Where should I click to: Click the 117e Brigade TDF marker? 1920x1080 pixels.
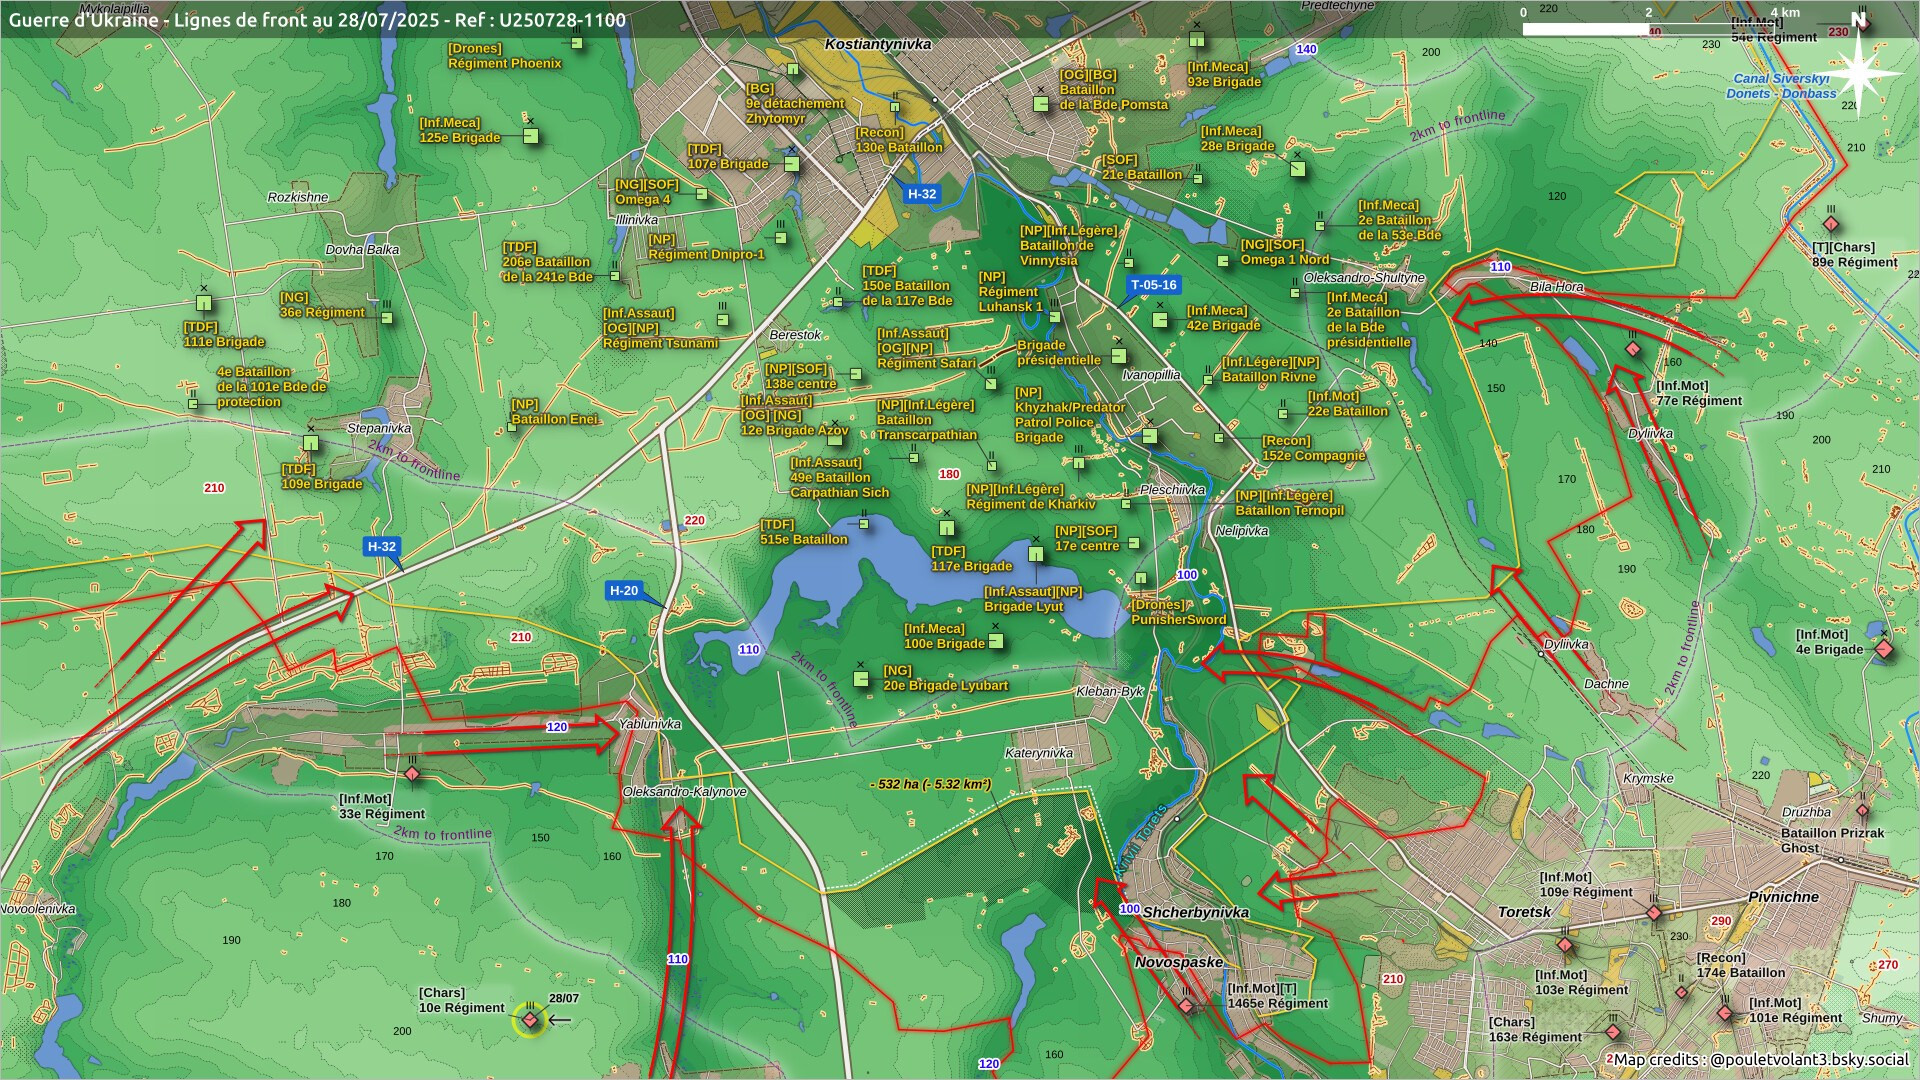(946, 528)
